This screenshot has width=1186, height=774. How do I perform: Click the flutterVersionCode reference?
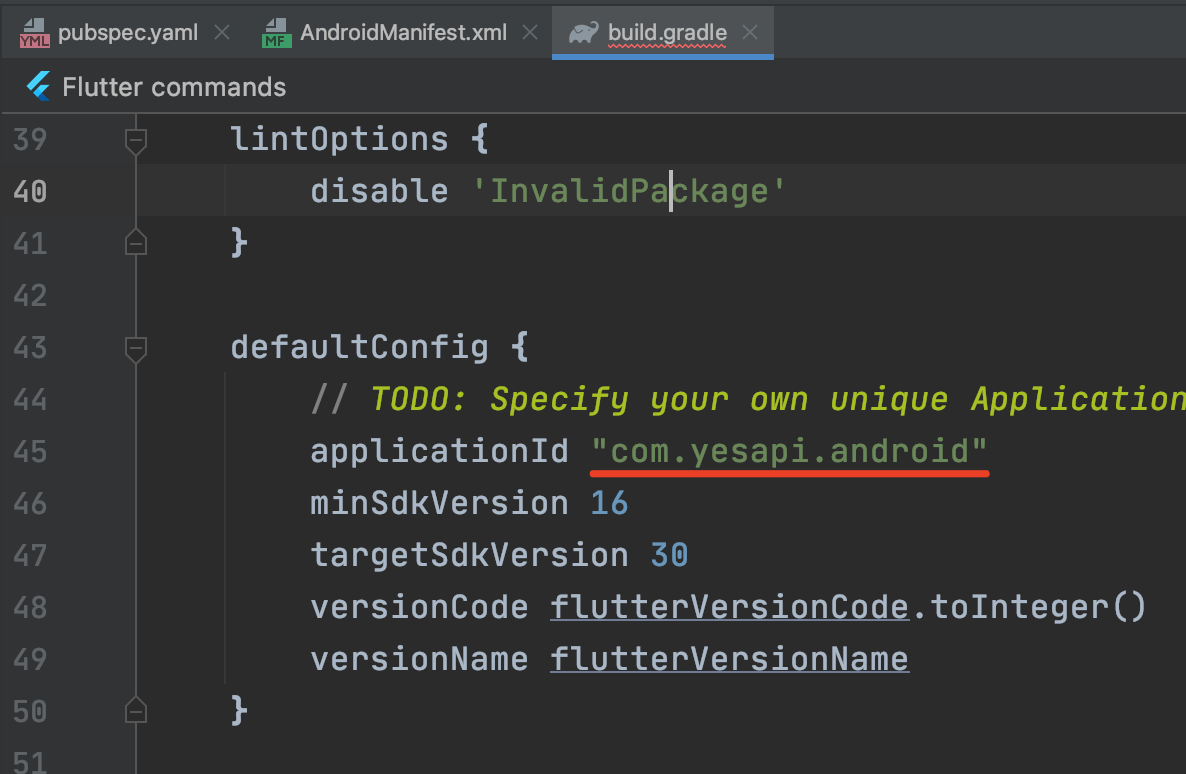[729, 607]
